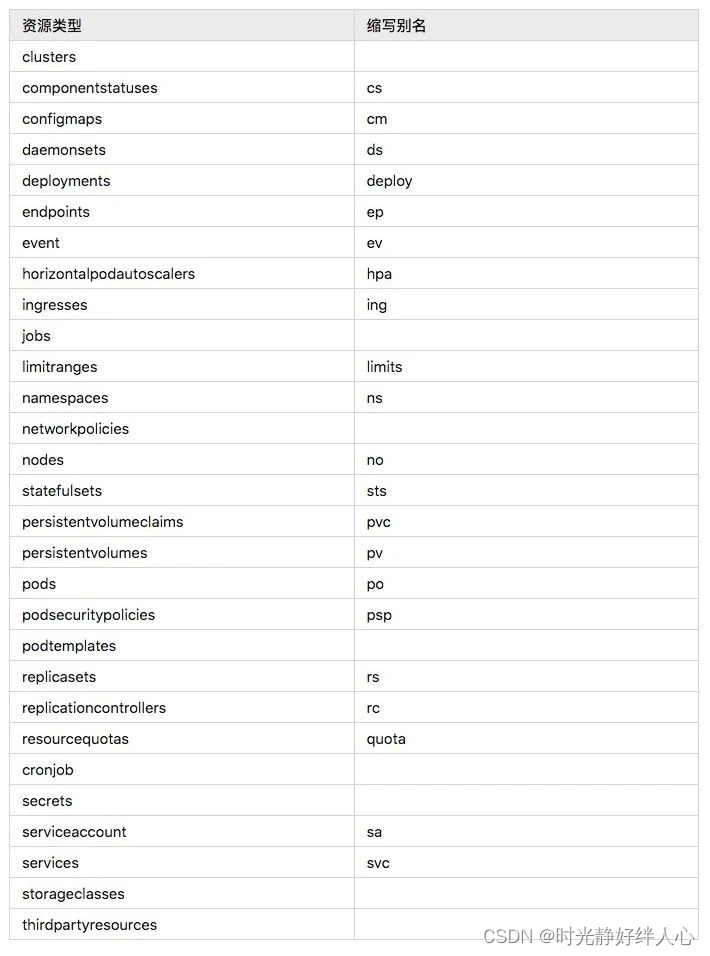Click the 资源类型 column header
Image resolution: width=710 pixels, height=956 pixels.
52,26
